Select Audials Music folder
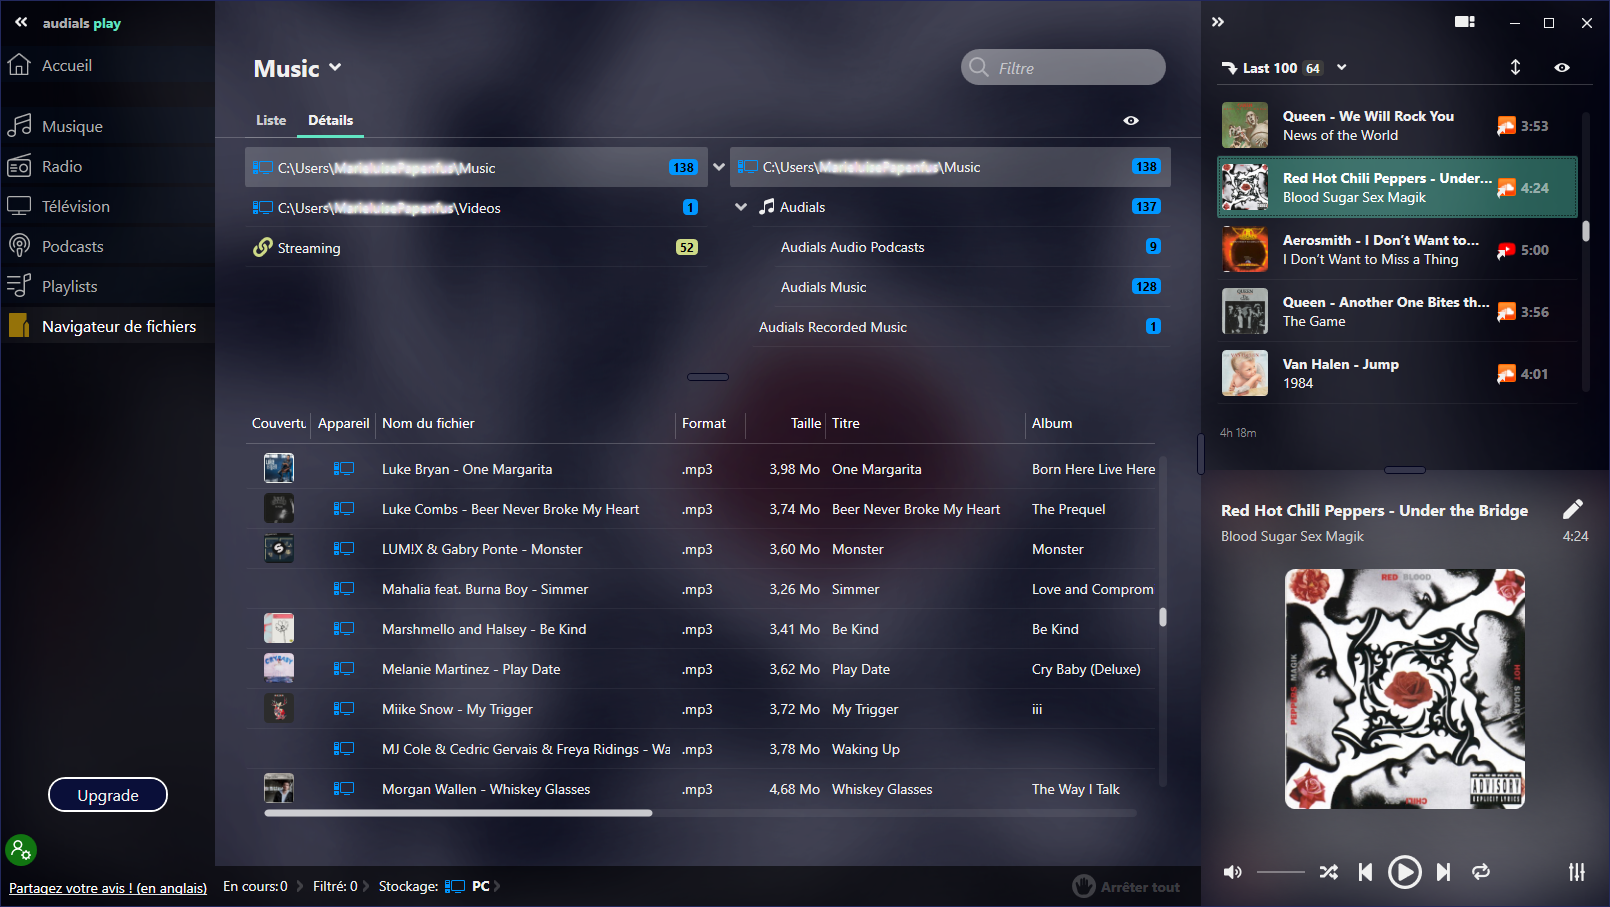The width and height of the screenshot is (1610, 907). click(x=823, y=287)
